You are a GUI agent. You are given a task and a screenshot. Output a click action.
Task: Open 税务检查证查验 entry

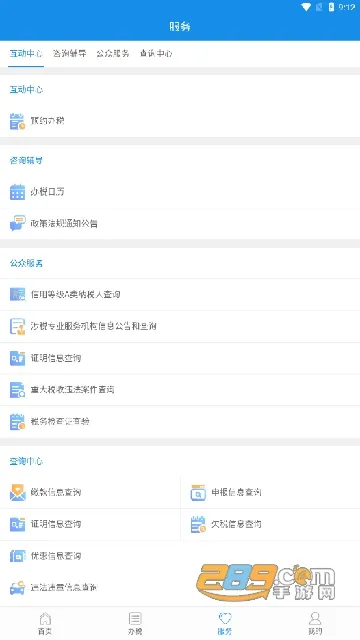click(x=180, y=422)
